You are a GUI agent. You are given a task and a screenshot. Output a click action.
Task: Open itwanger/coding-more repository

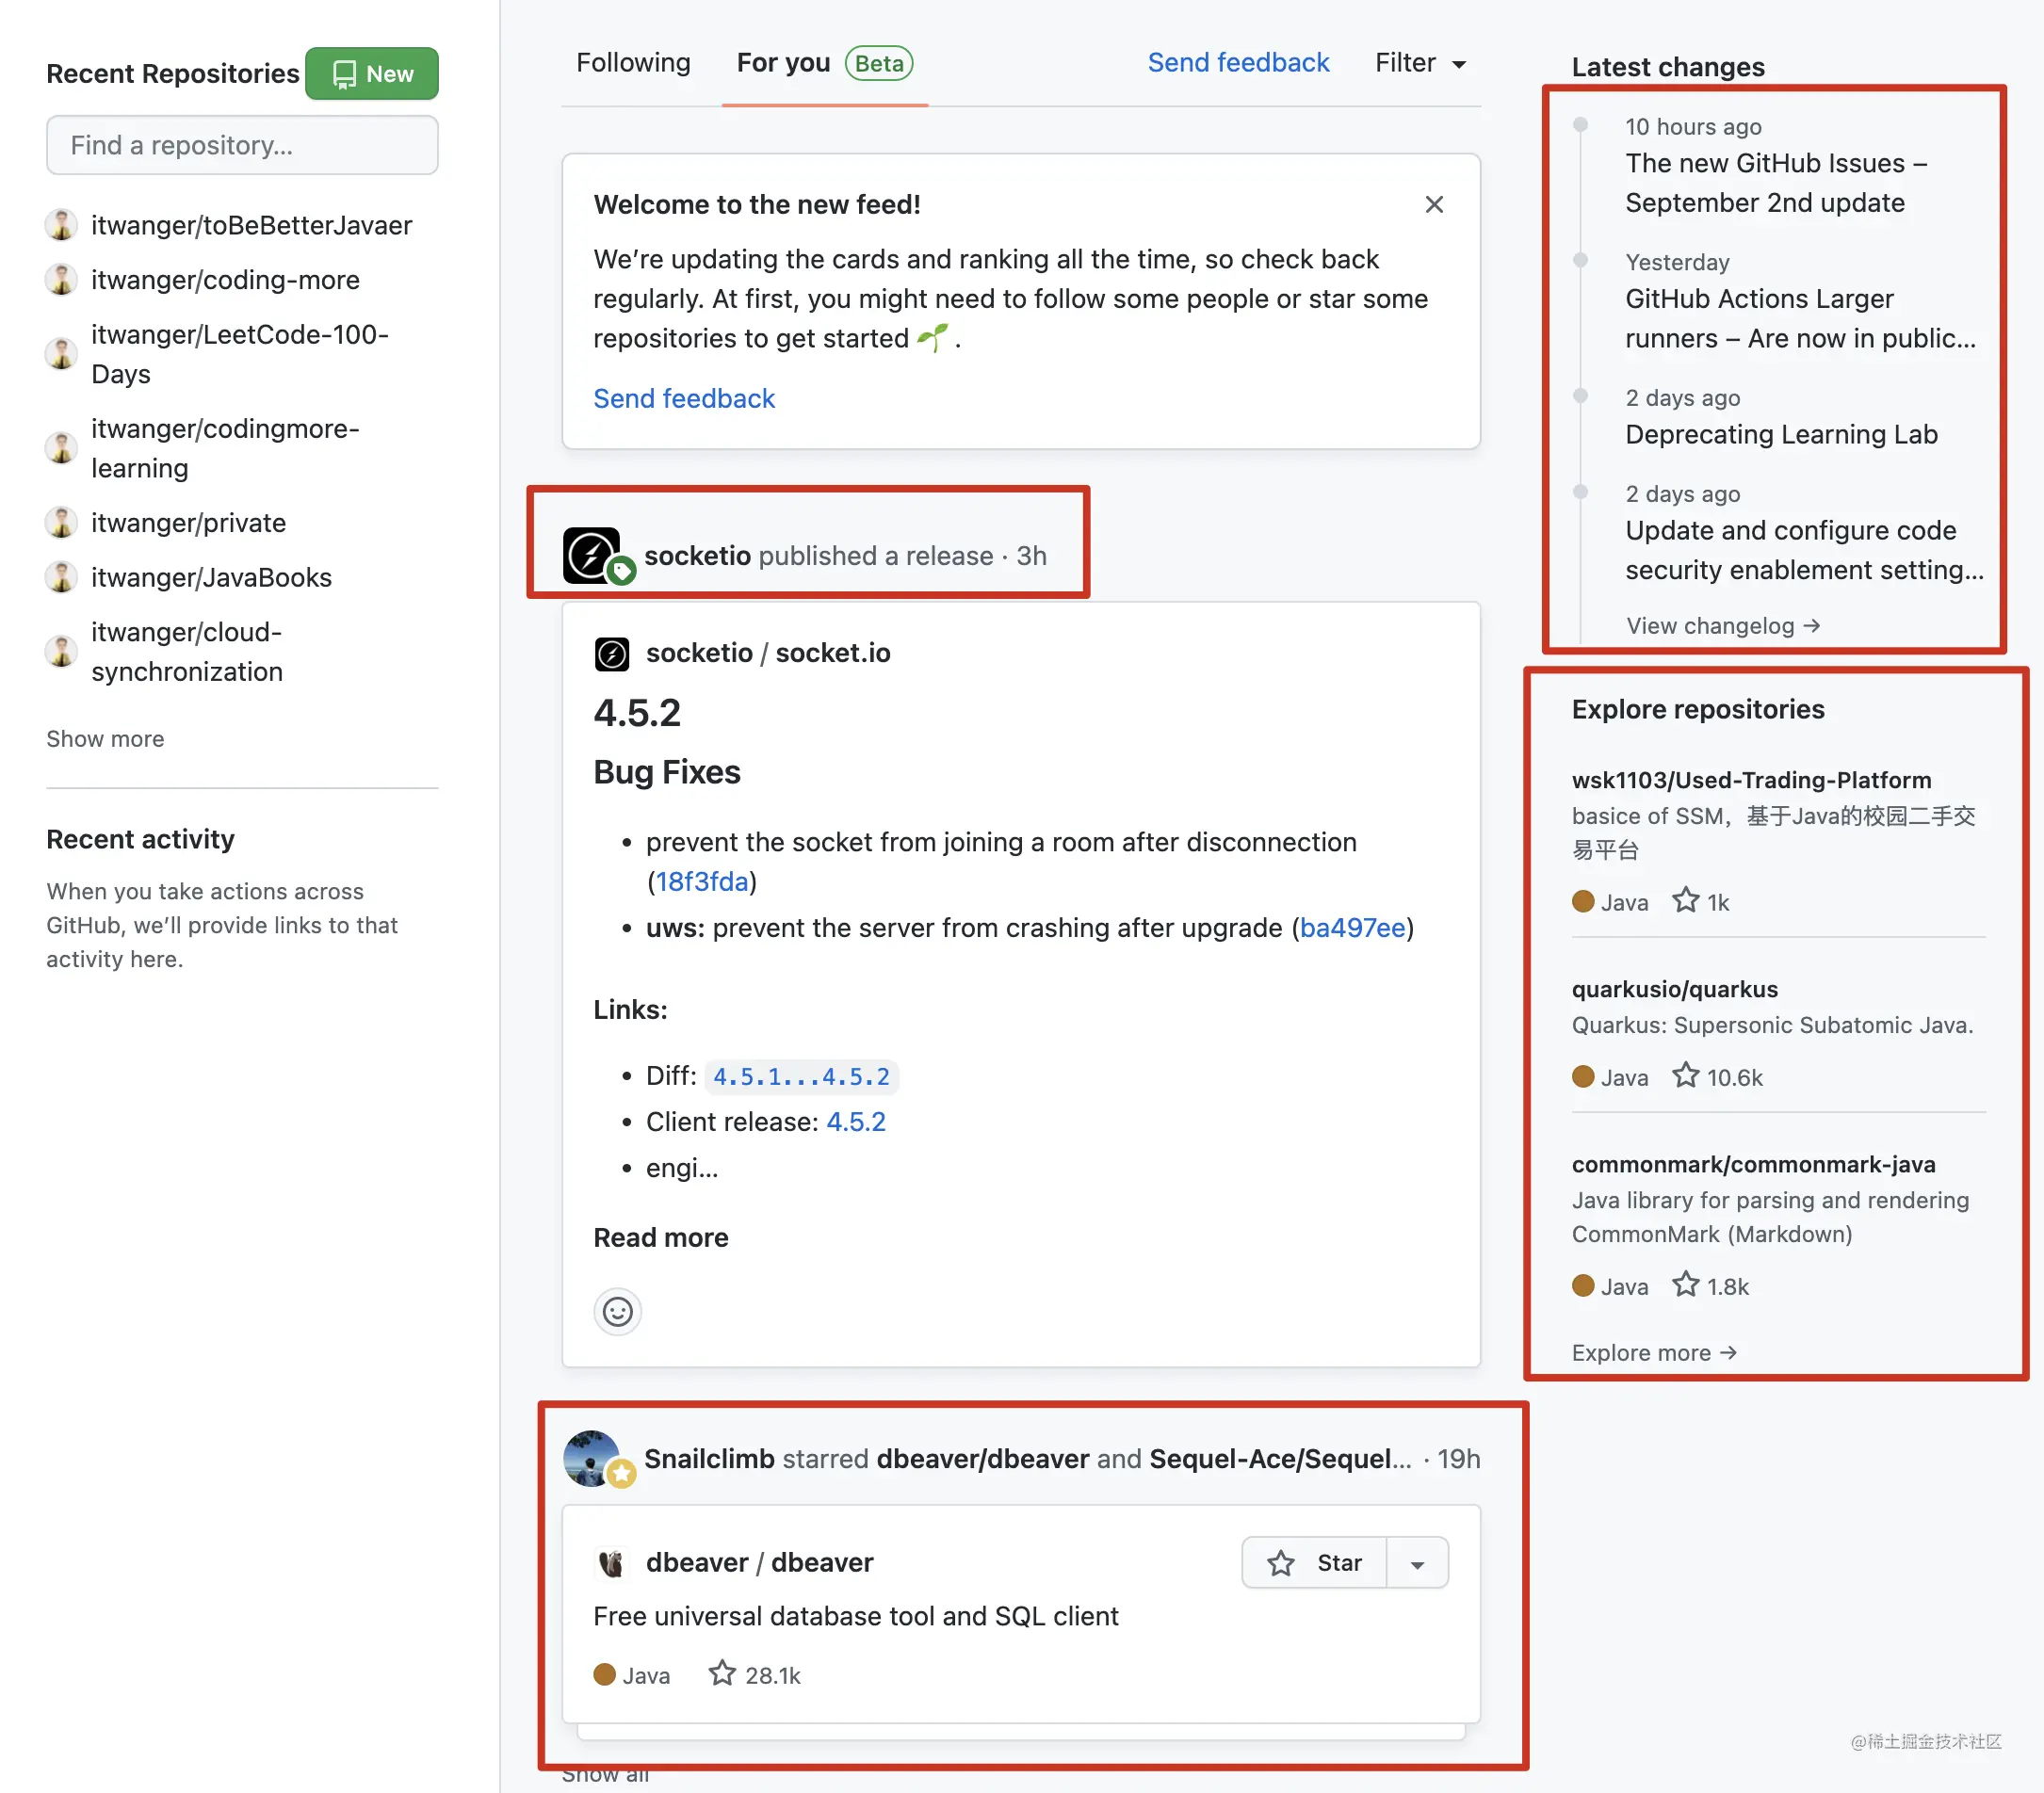pyautogui.click(x=225, y=280)
